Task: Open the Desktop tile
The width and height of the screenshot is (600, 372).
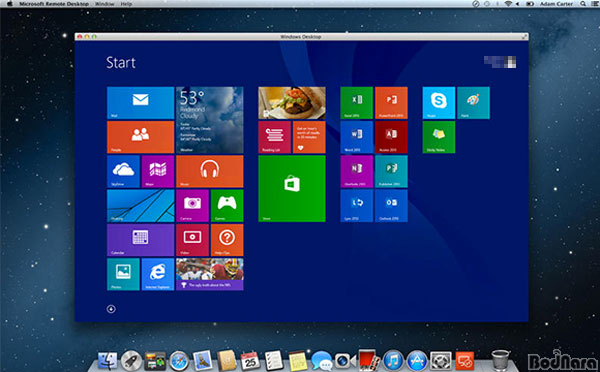Action: [140, 206]
